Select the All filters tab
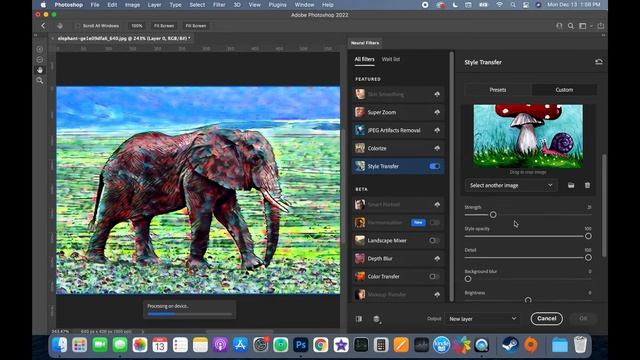 364,59
